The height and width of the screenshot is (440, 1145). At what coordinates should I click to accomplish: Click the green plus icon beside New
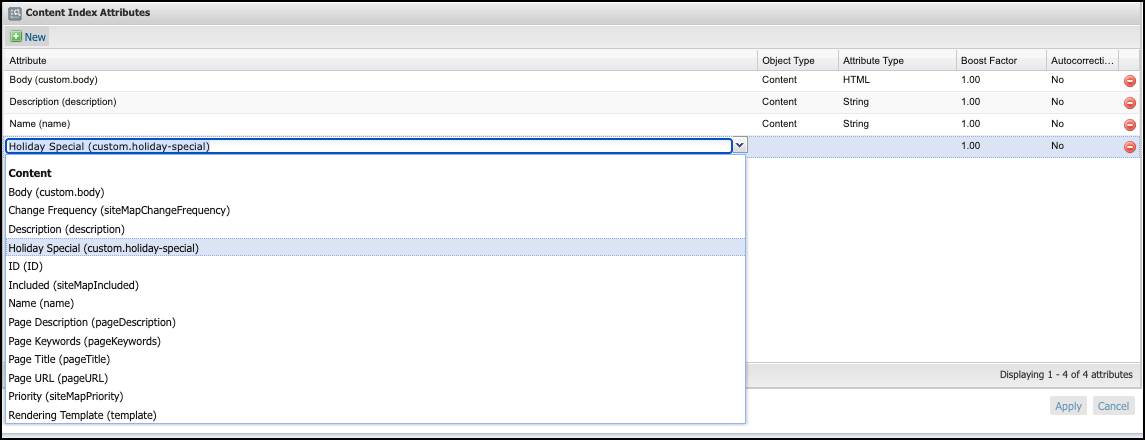click(x=16, y=36)
